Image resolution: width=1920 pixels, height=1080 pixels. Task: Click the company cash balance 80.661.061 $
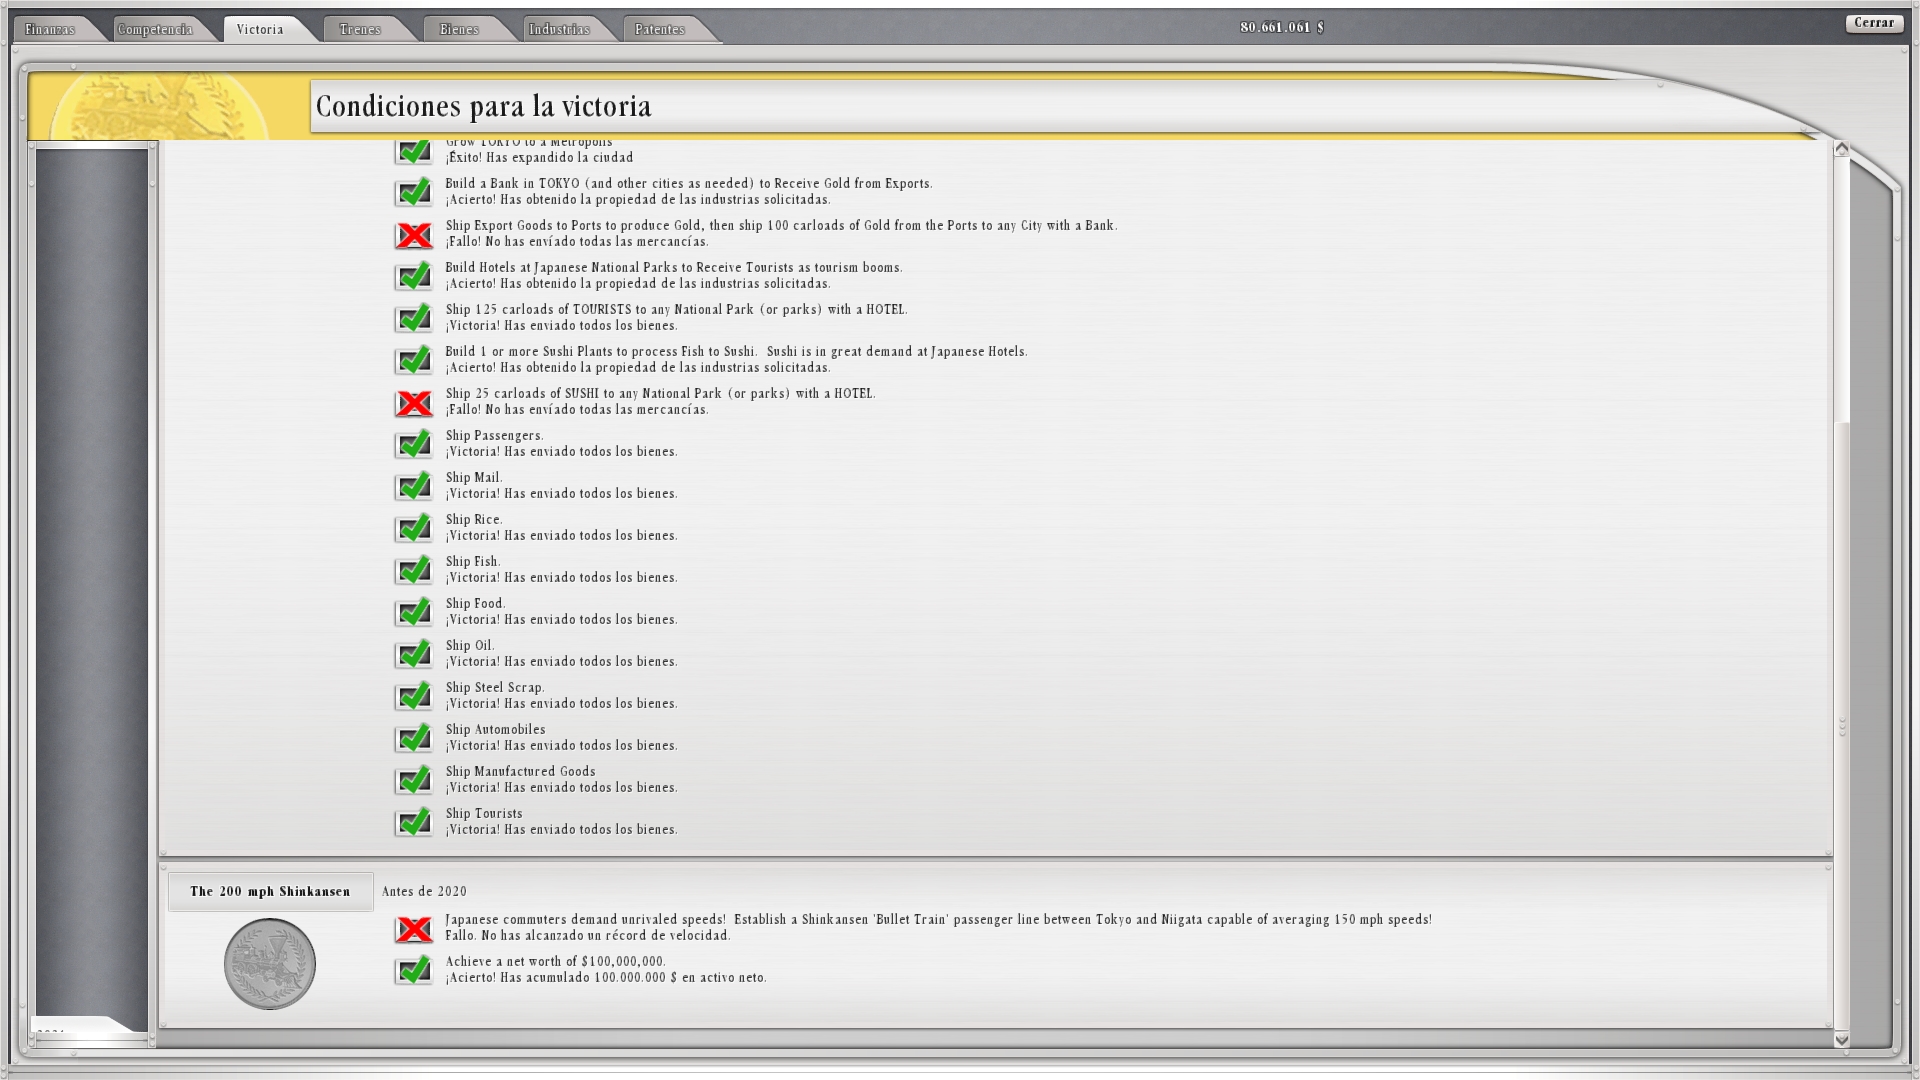[x=1282, y=27]
